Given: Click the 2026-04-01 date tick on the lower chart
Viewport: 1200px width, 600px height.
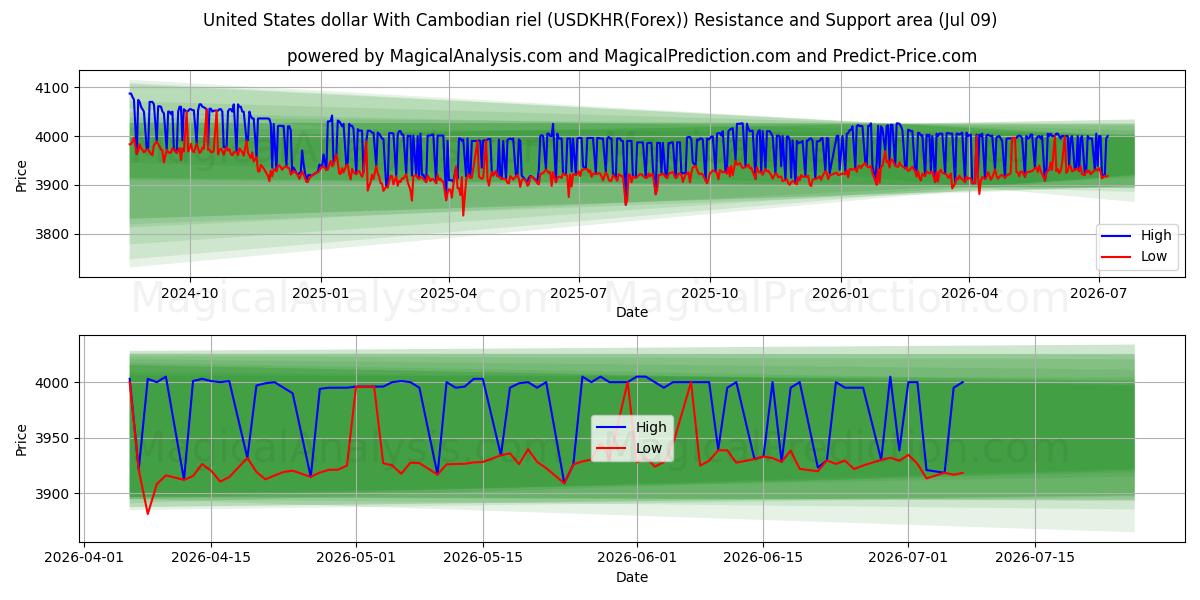Looking at the screenshot, I should [x=84, y=558].
